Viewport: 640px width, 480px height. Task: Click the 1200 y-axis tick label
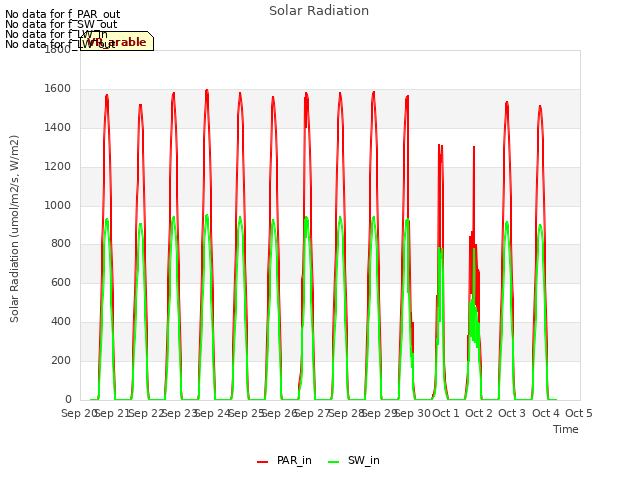pos(58,167)
